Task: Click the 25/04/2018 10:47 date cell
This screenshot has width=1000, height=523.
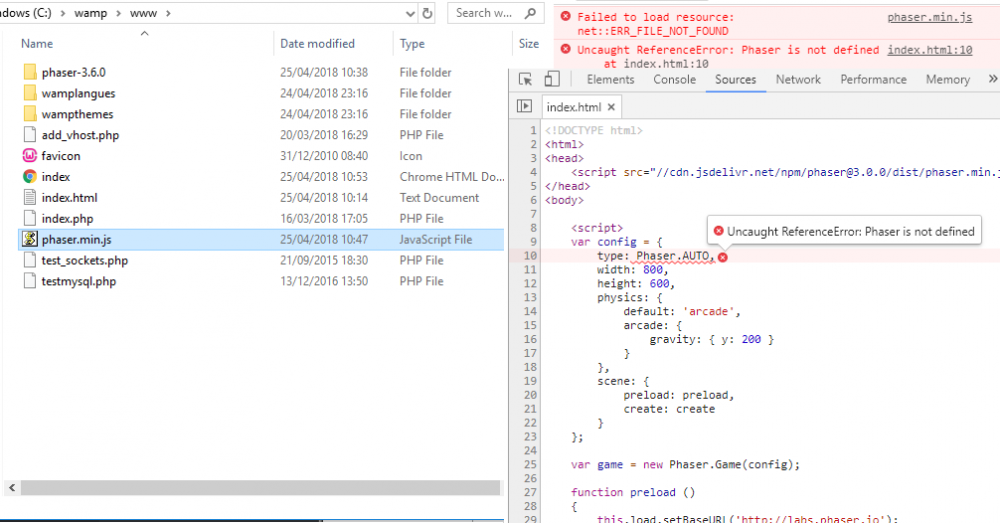Action: click(x=324, y=239)
